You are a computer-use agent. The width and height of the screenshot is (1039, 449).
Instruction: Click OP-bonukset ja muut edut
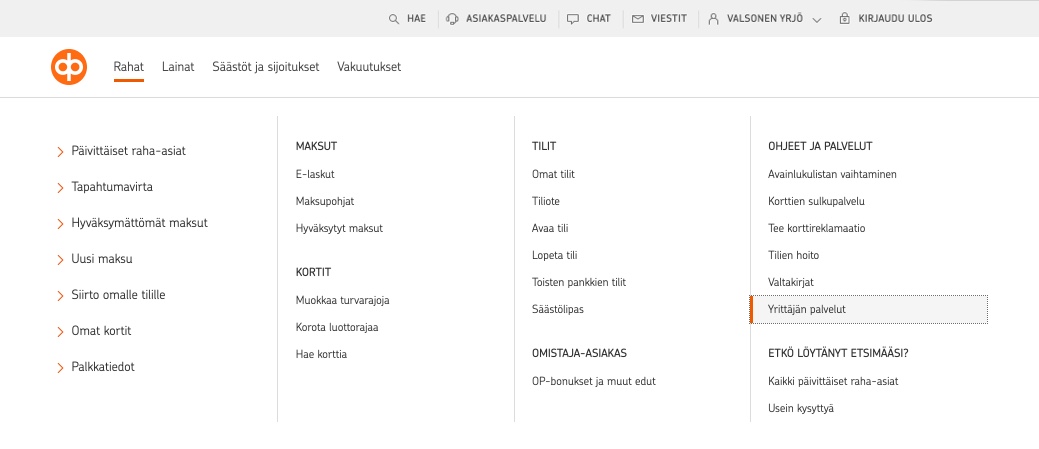click(x=593, y=381)
